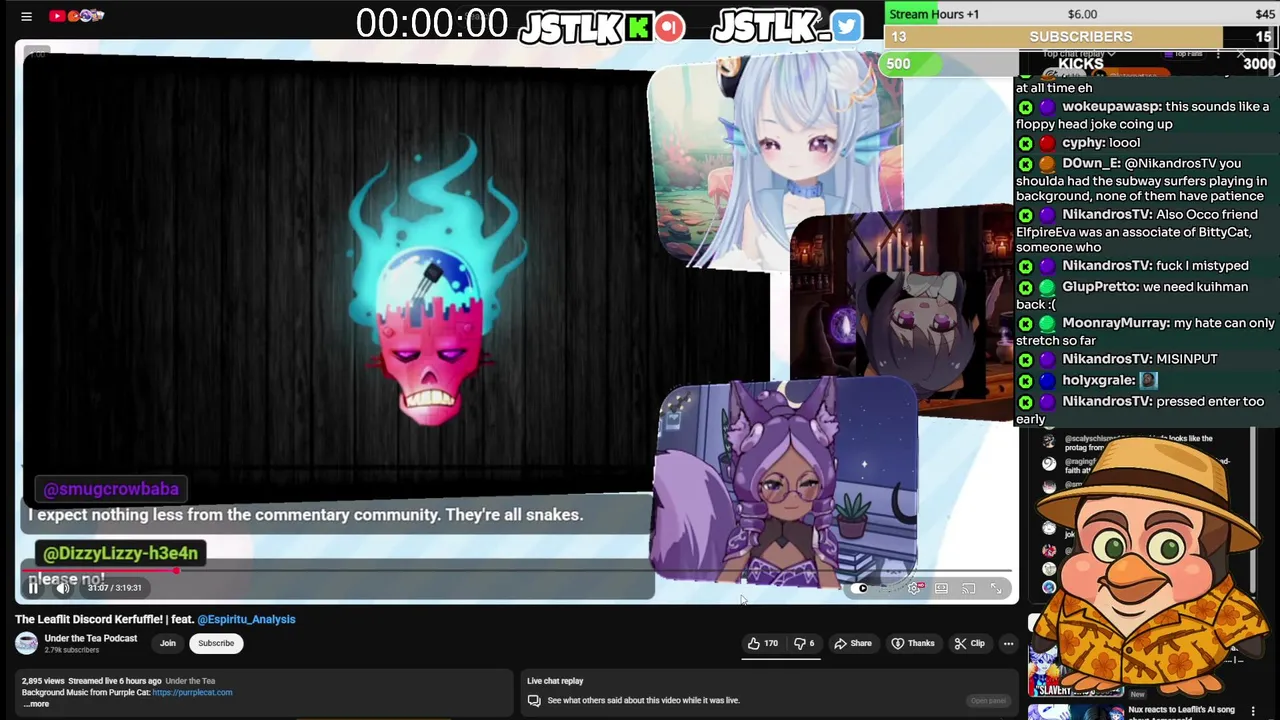
Task: Subscribe to Under the Tea Podcast
Action: pos(216,643)
